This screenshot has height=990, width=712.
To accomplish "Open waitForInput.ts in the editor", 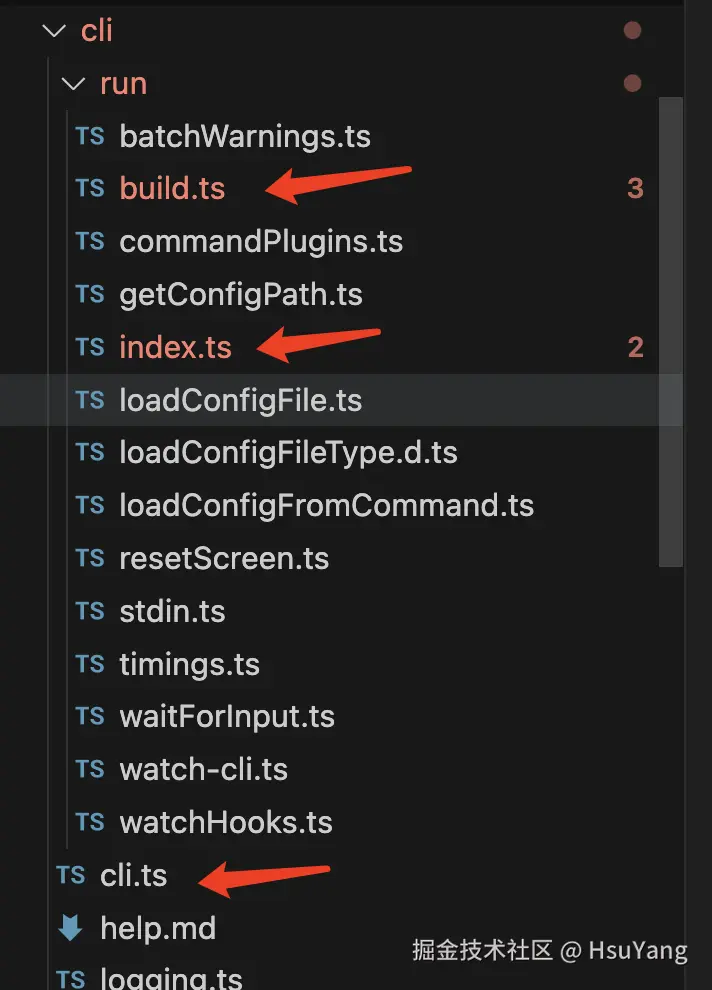I will click(x=227, y=717).
